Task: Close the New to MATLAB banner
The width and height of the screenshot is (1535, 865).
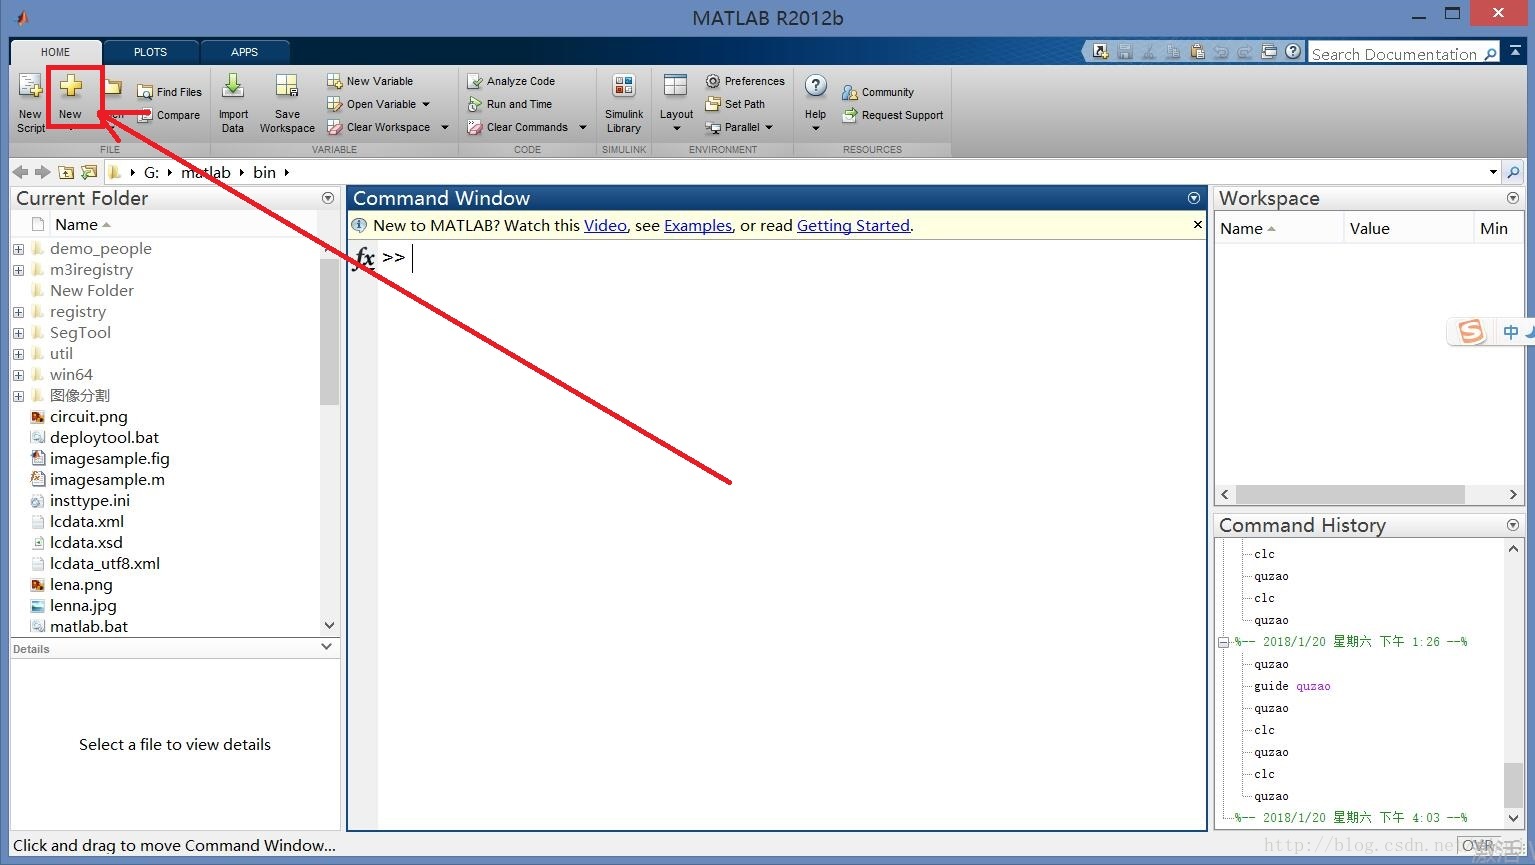Action: tap(1197, 225)
